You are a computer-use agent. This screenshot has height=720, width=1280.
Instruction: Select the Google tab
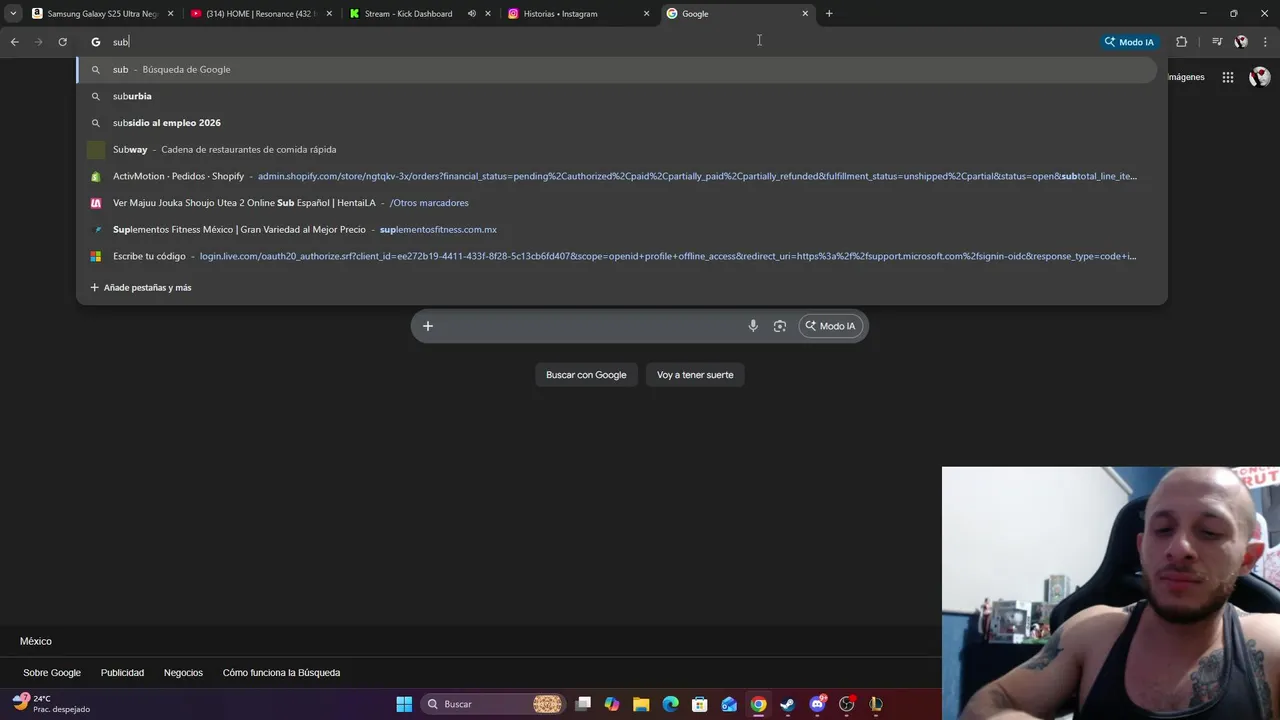(737, 14)
